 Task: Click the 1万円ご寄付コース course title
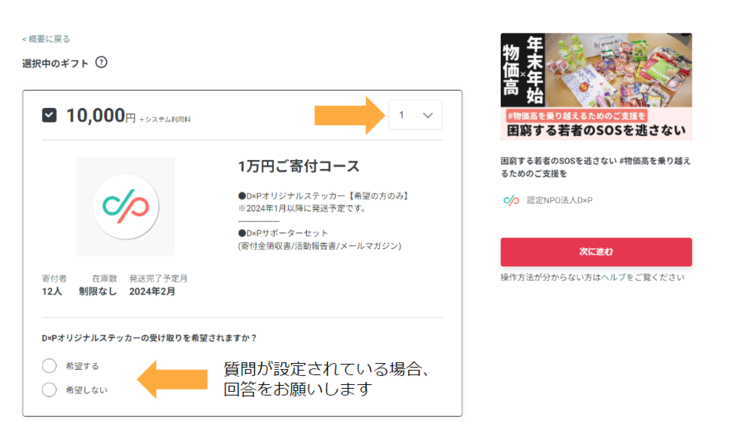pyautogui.click(x=298, y=166)
